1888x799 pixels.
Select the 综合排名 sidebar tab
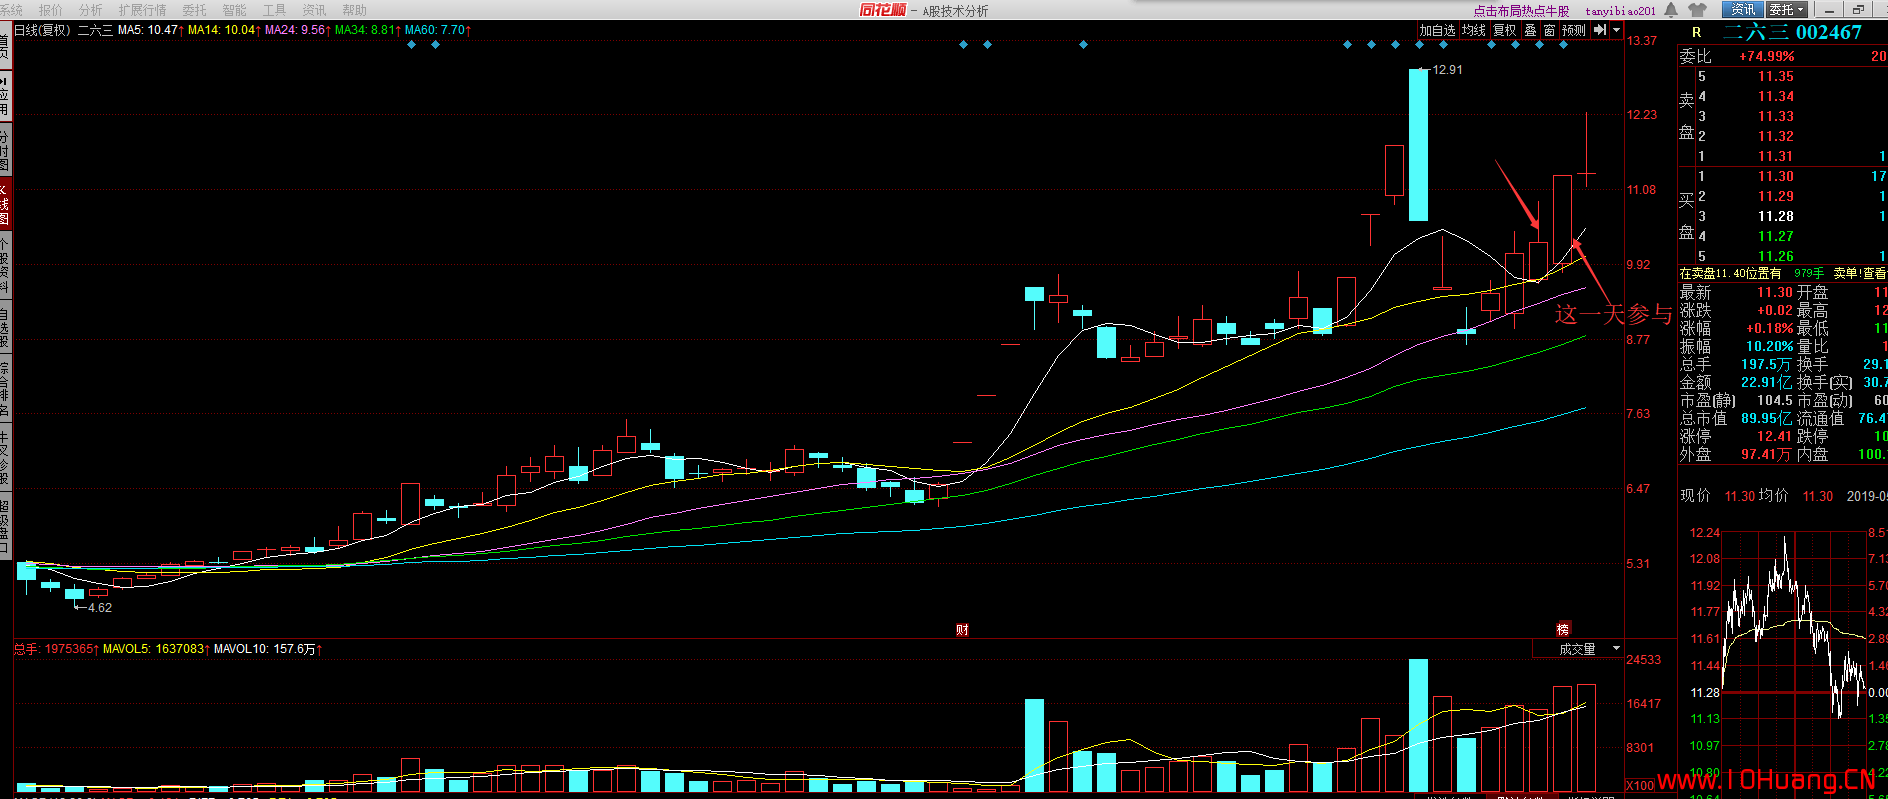[5, 388]
